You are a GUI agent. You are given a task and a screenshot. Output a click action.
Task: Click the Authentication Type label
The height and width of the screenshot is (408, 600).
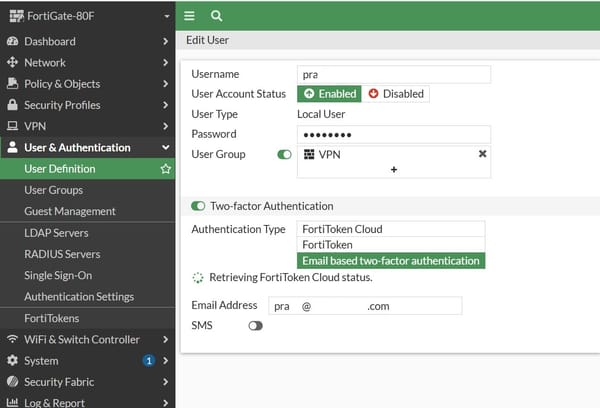tap(238, 229)
